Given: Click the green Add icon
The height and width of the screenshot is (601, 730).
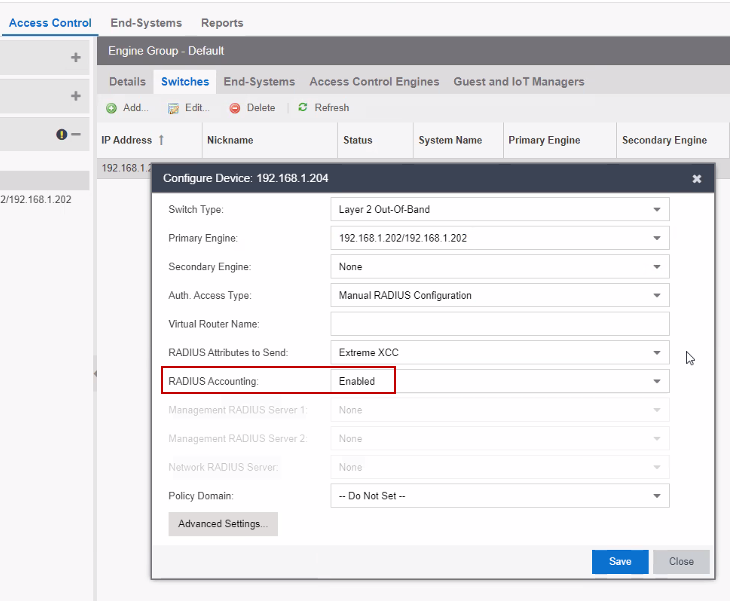Looking at the screenshot, I should [111, 108].
